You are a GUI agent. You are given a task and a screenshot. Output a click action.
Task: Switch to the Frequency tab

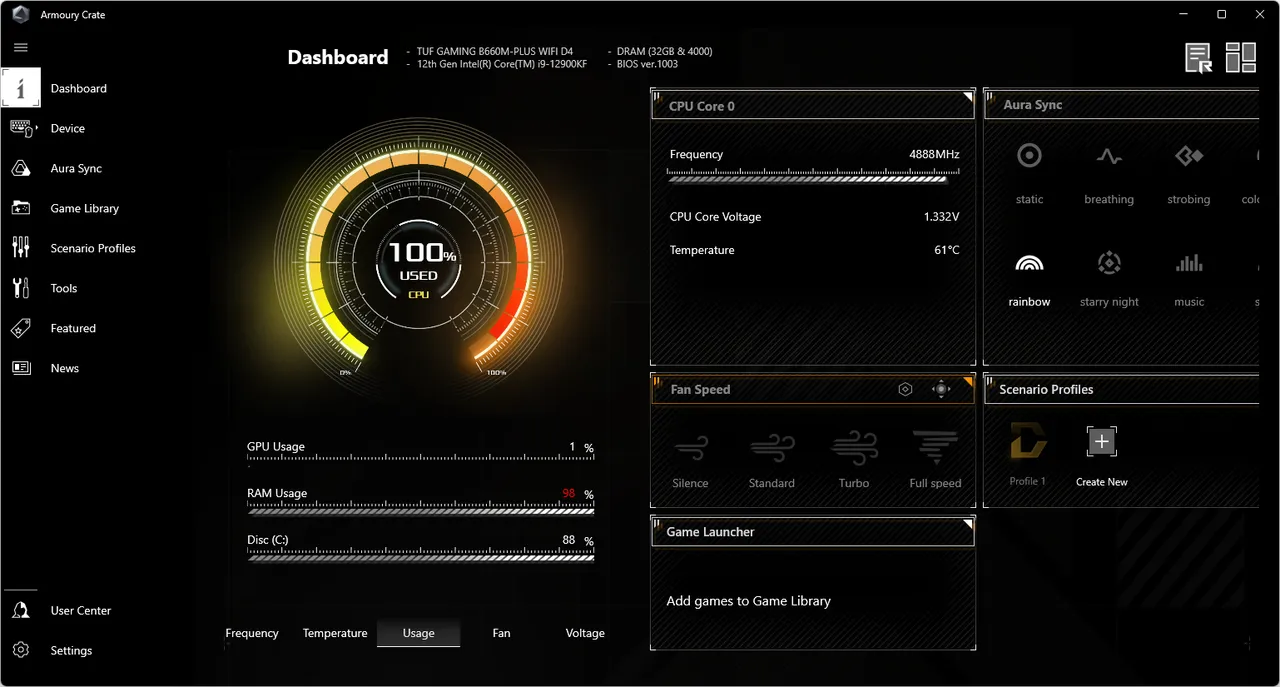252,633
